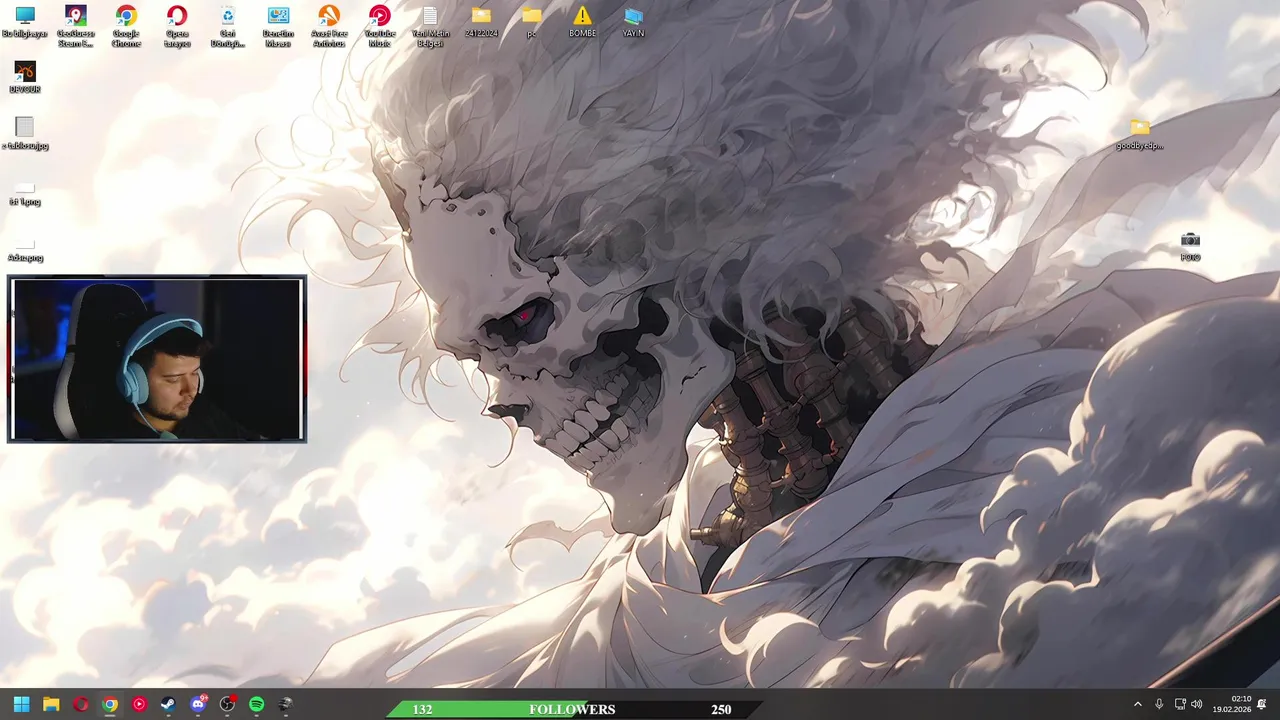The image size is (1280, 720).
Task: Open YouTube Music from the taskbar
Action: click(x=139, y=704)
